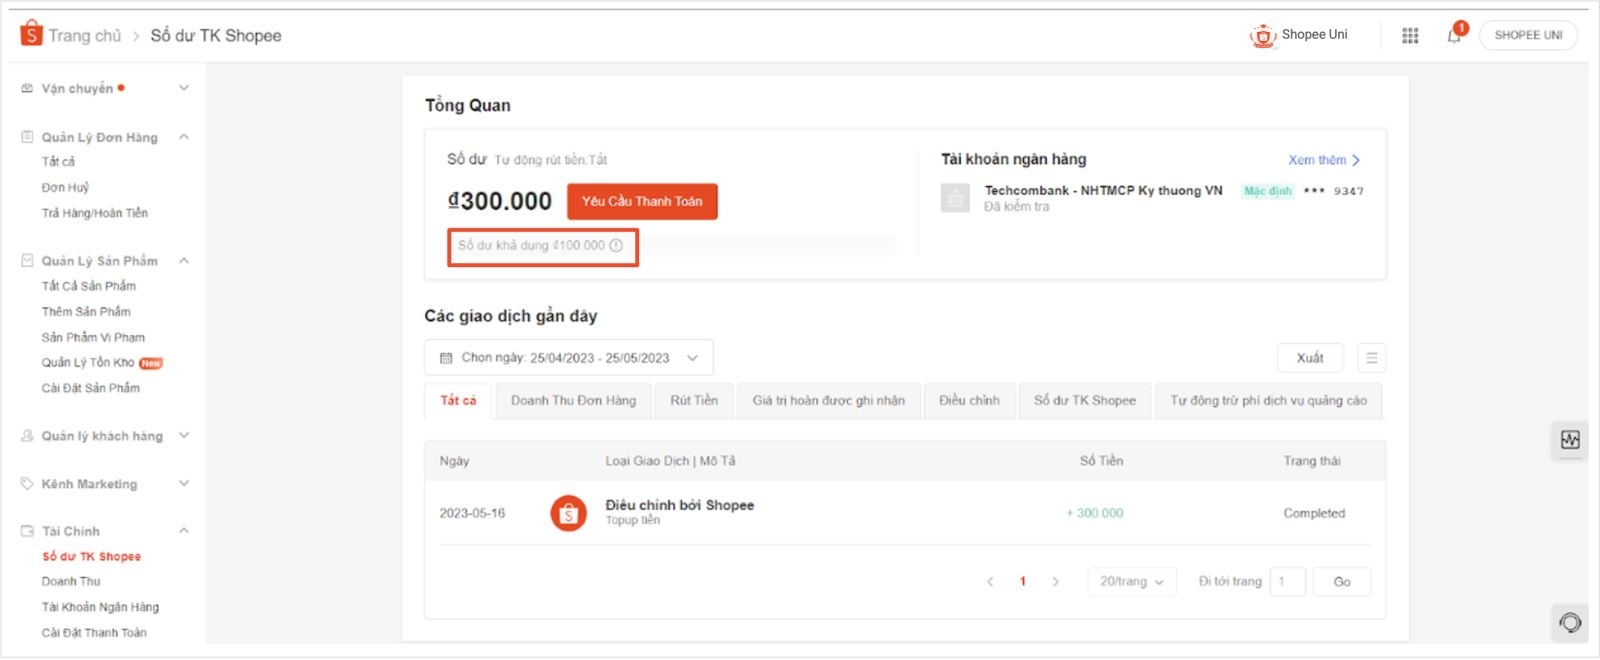Click the Quản Lý Sản Phẩm bag icon

[x=27, y=261]
